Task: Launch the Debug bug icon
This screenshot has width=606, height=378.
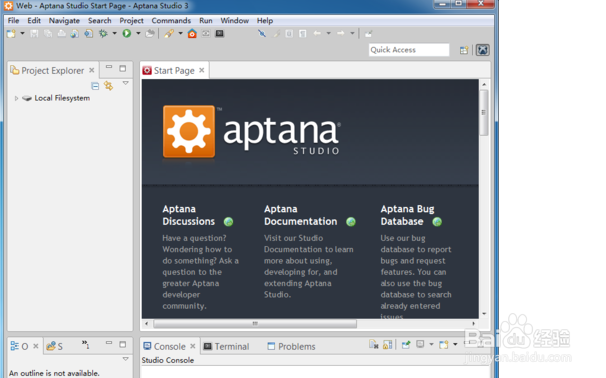Action: (x=103, y=34)
